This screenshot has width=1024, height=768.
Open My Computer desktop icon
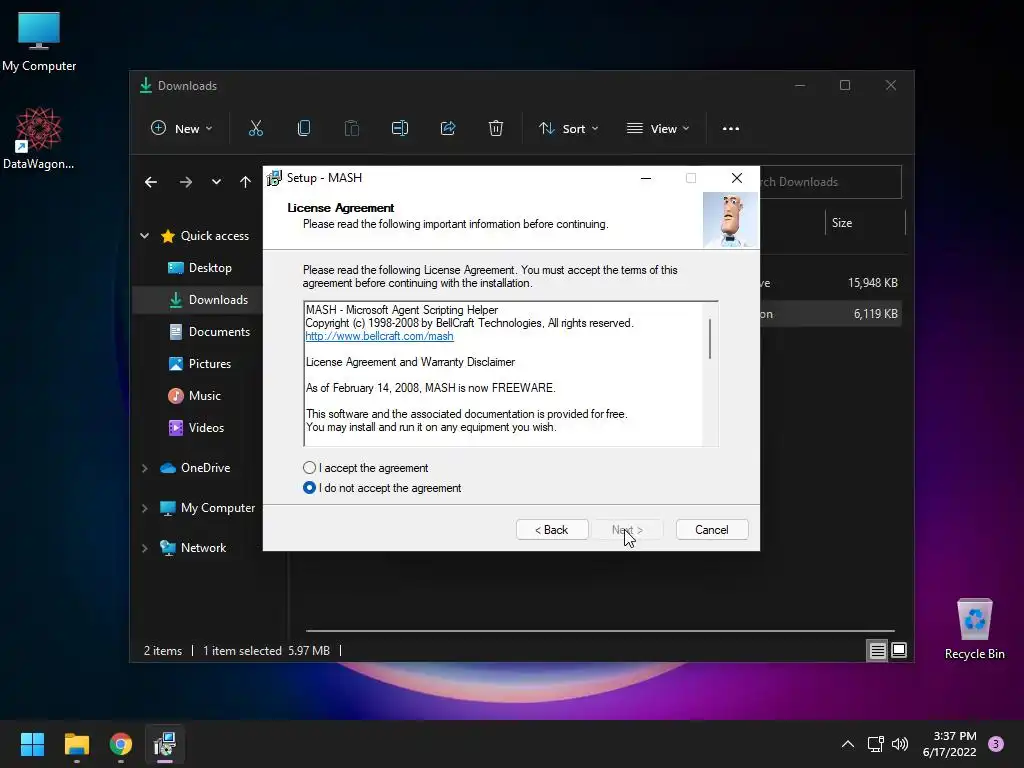tap(39, 42)
